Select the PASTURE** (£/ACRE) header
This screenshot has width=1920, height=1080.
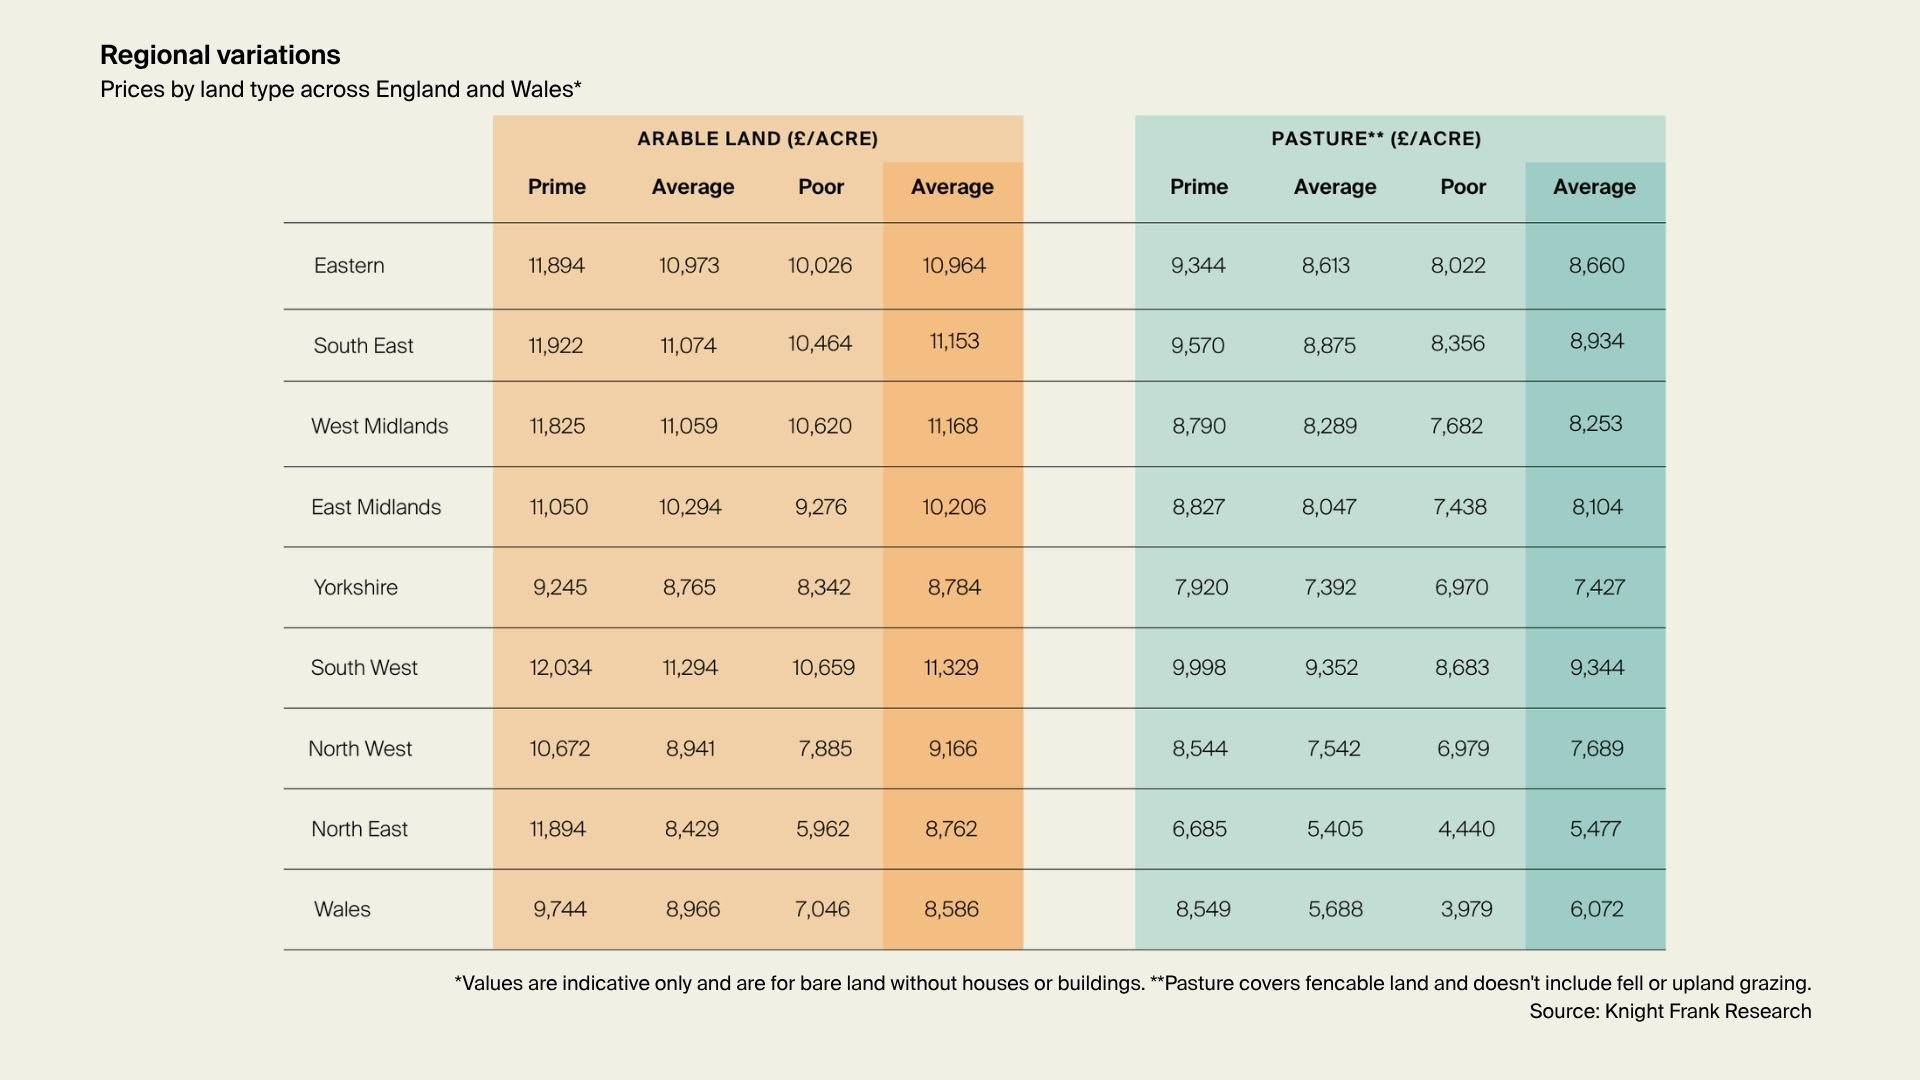pyautogui.click(x=1376, y=139)
